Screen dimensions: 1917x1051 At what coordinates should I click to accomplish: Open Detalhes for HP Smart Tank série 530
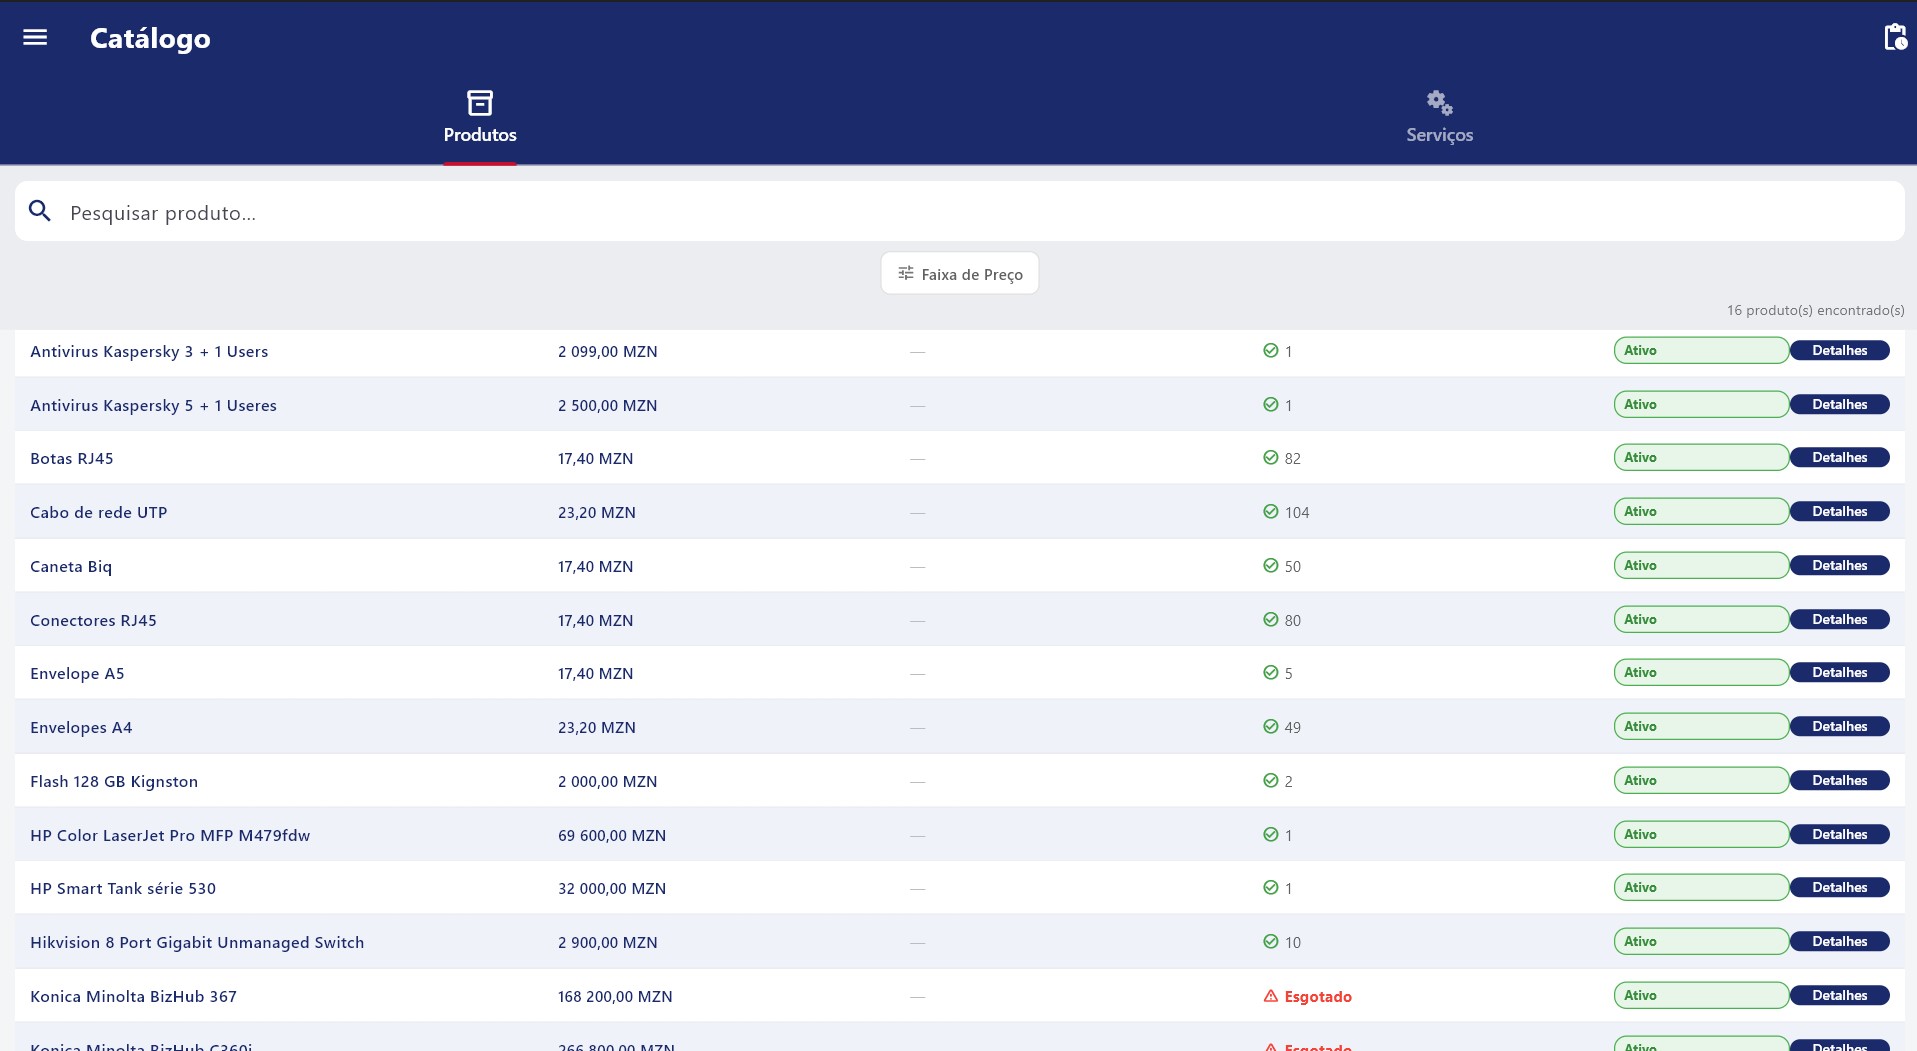pos(1839,888)
